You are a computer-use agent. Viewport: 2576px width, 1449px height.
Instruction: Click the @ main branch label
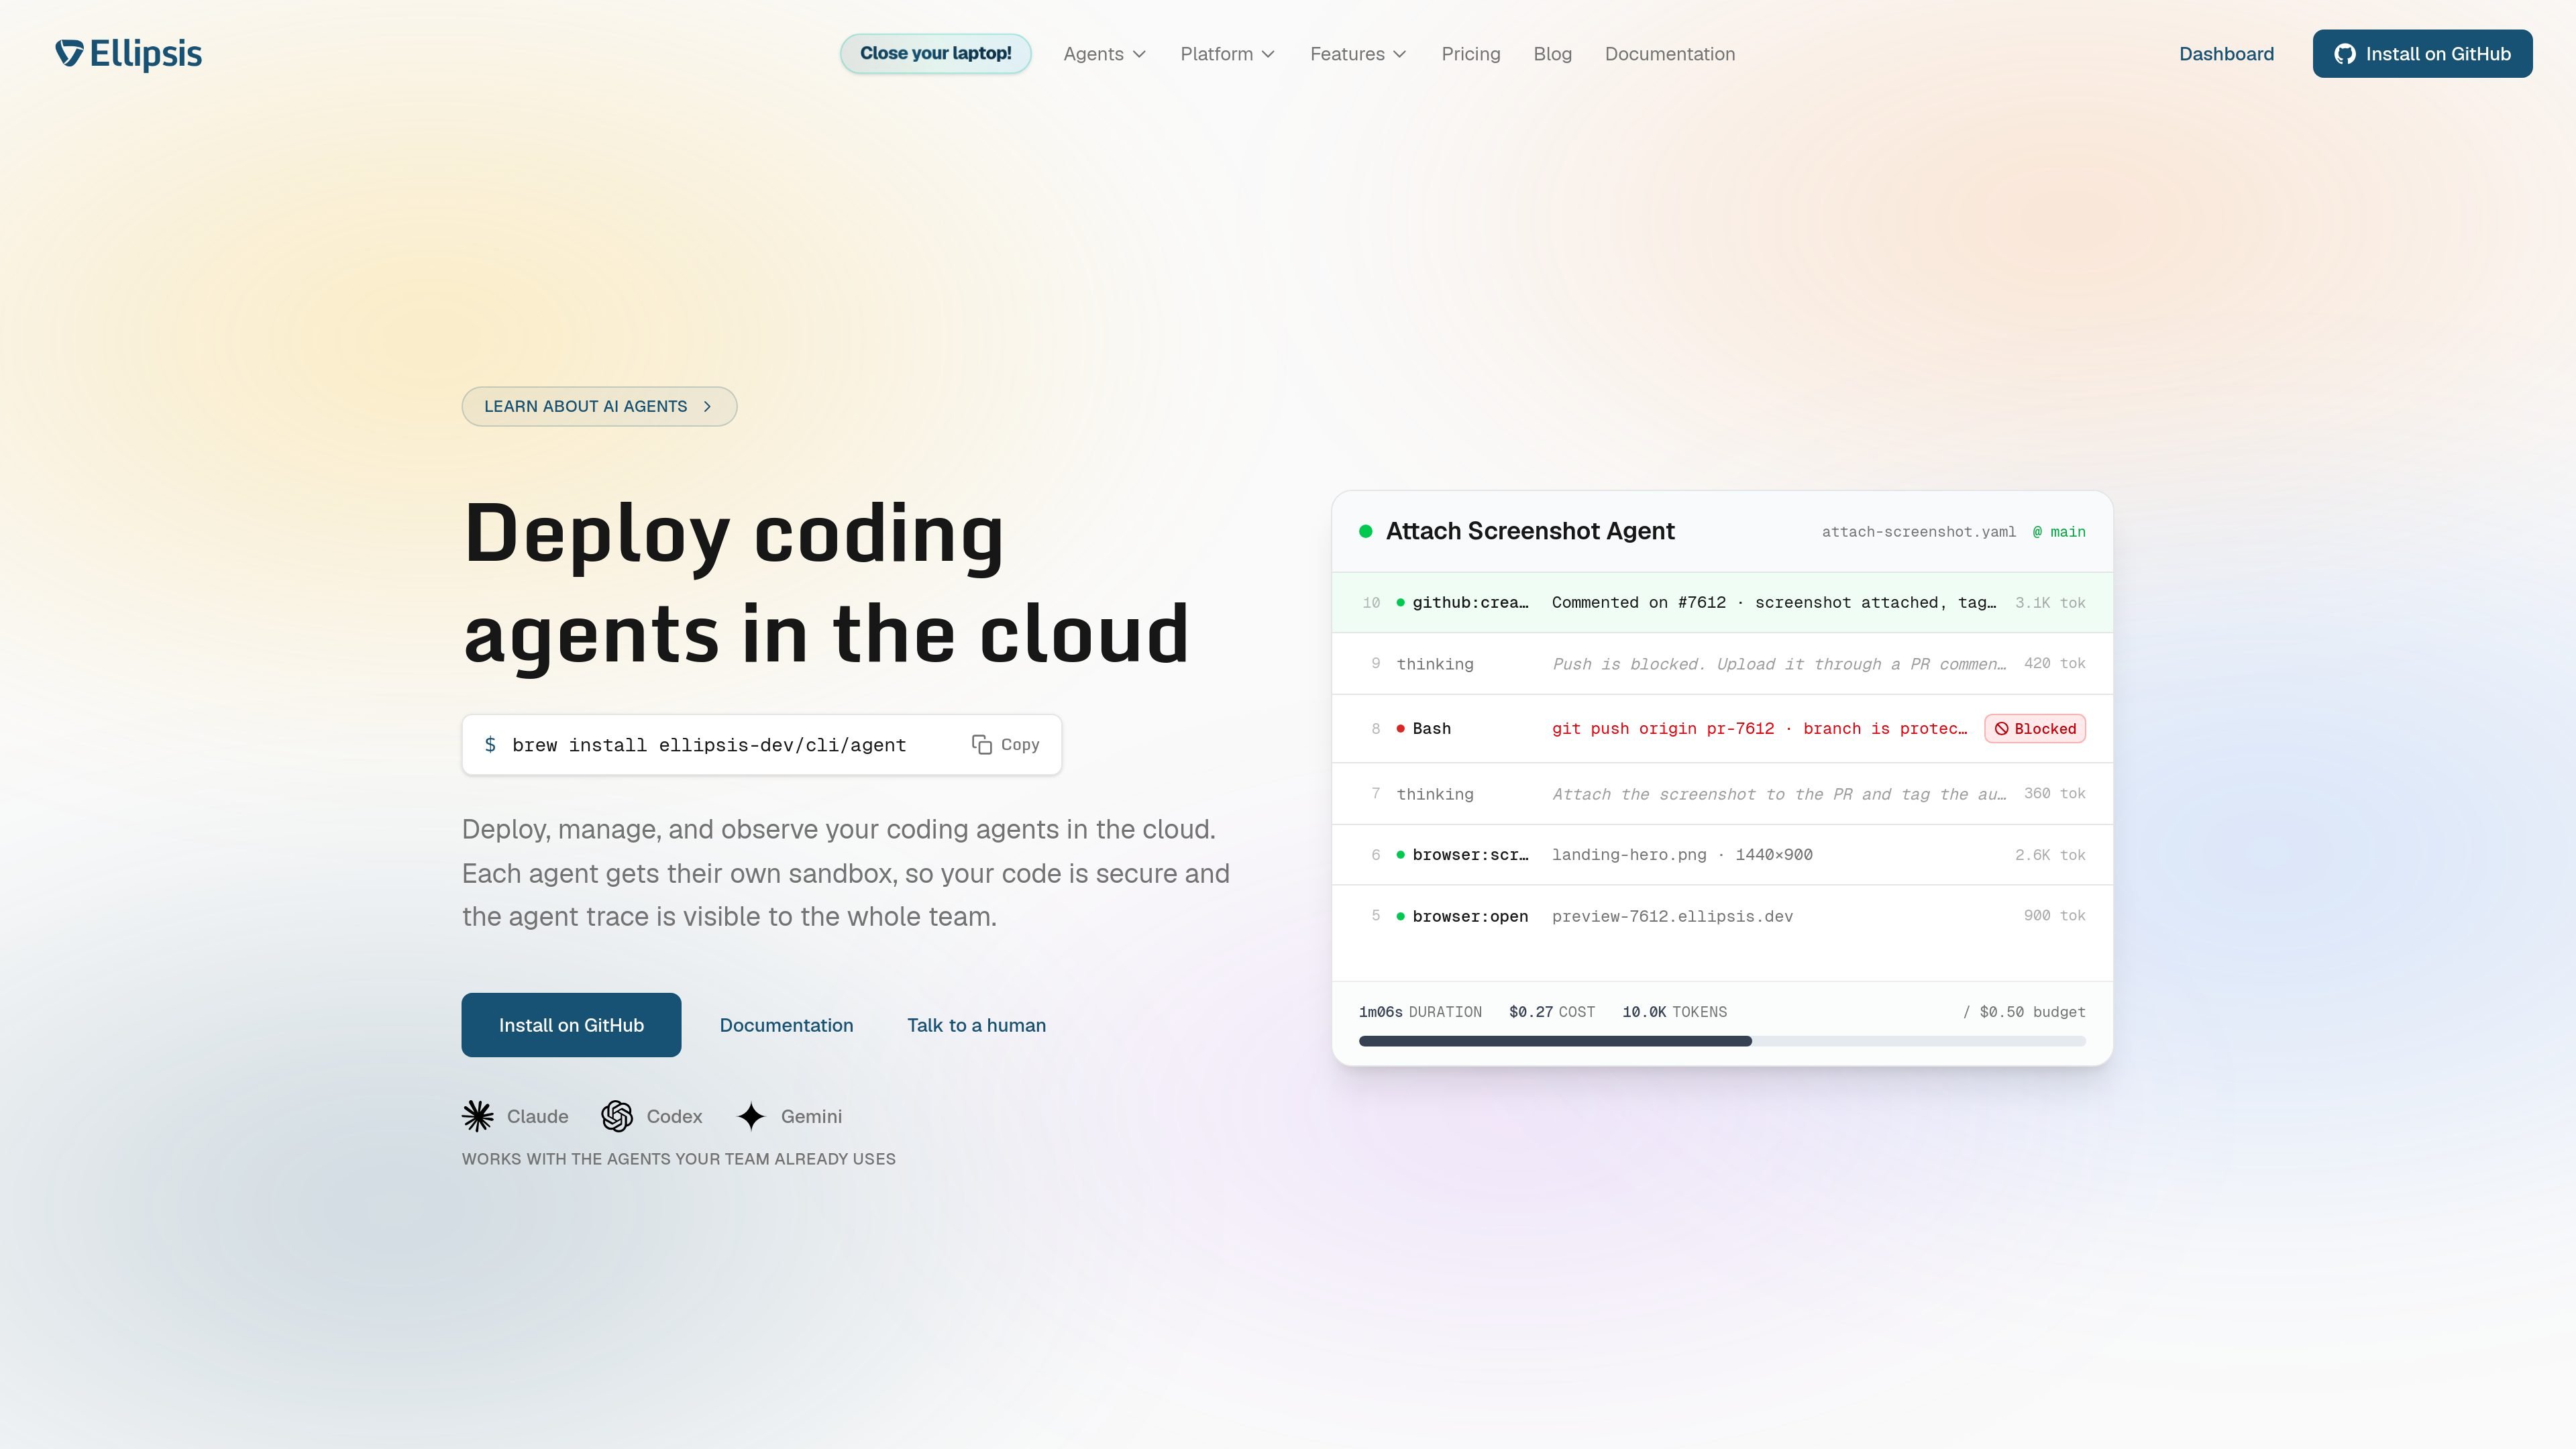pos(2059,532)
